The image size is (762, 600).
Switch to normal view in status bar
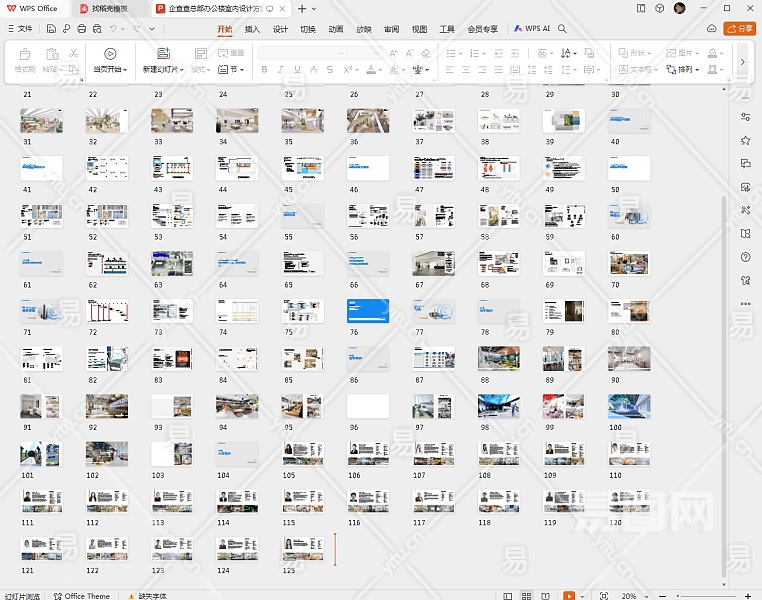[507, 596]
